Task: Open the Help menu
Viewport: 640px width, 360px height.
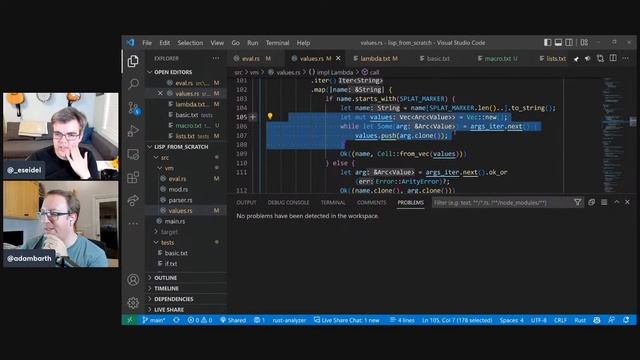Action: click(x=303, y=43)
